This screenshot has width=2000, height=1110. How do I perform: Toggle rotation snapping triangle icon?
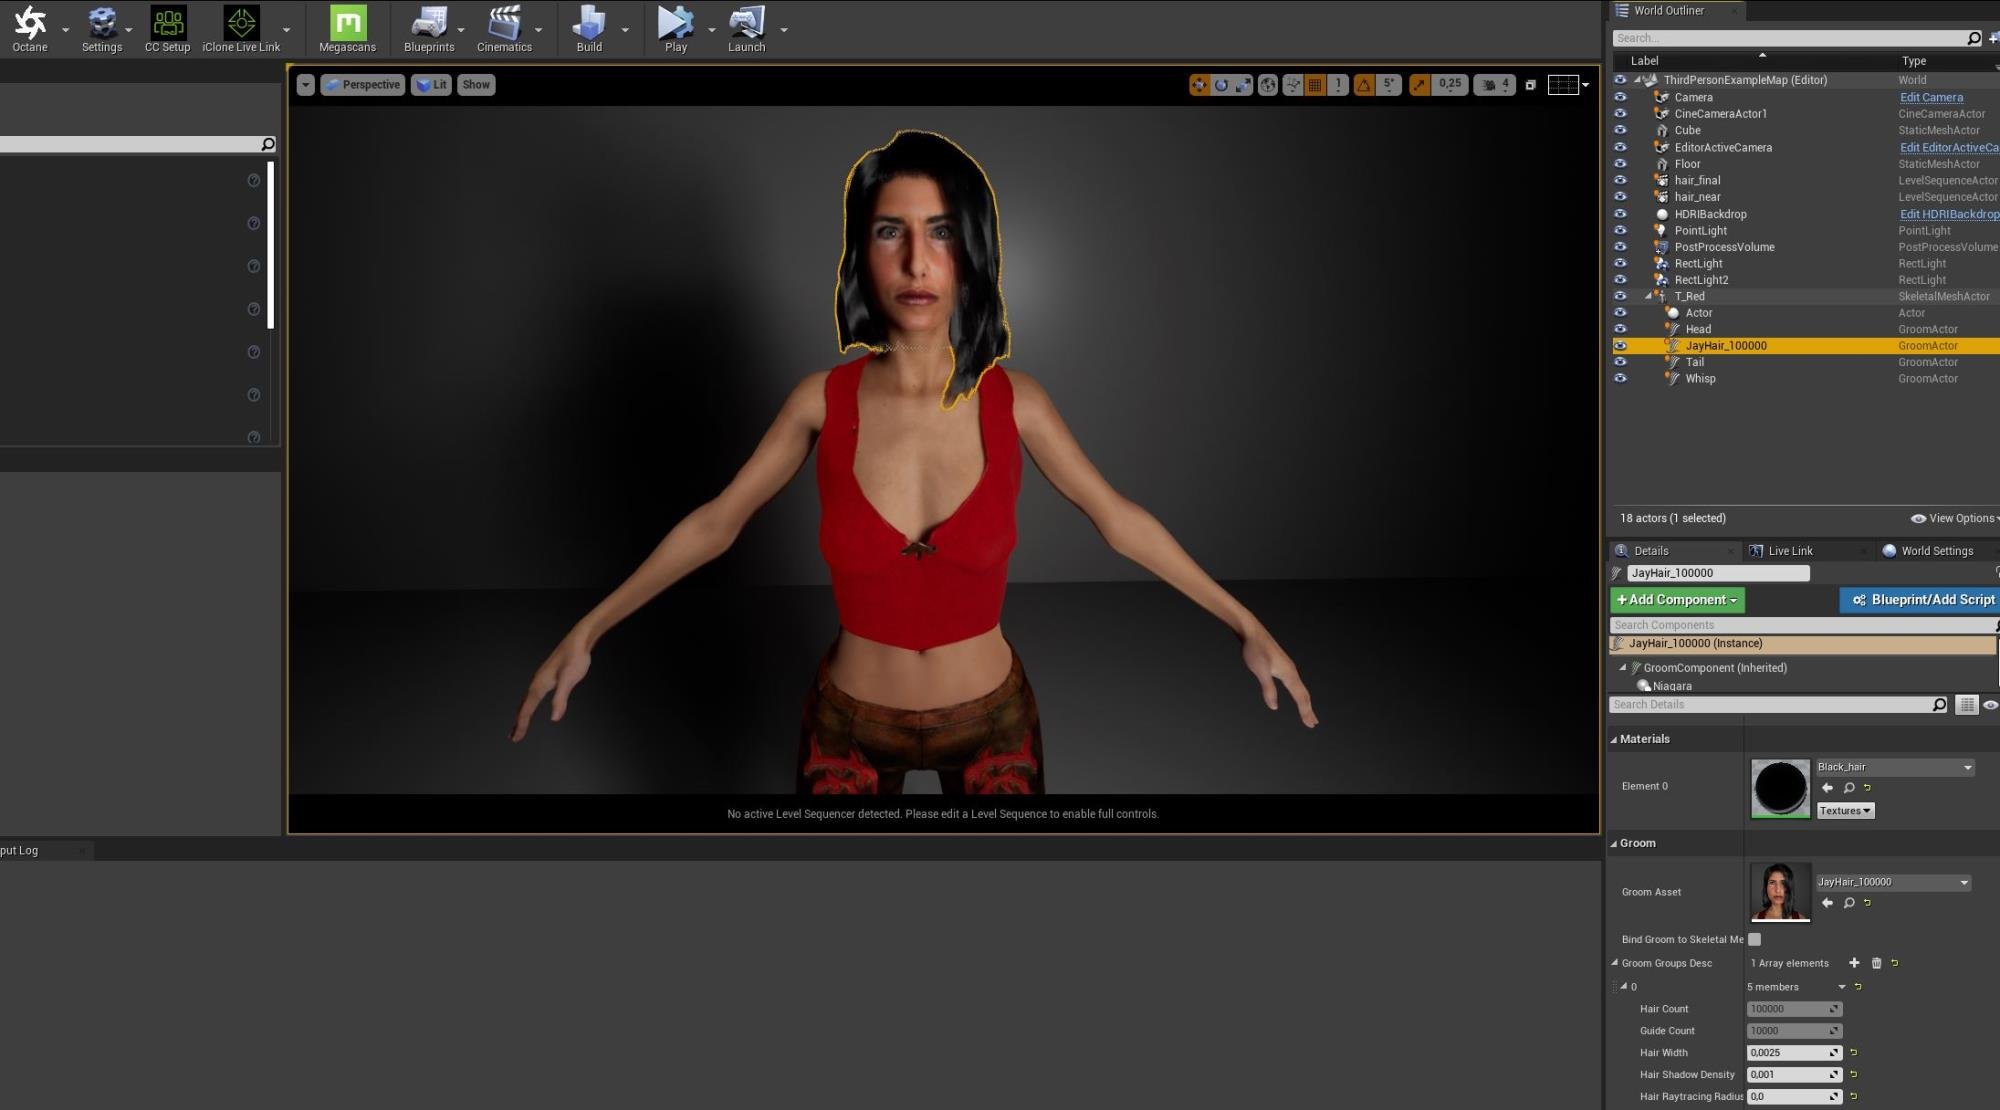pyautogui.click(x=1364, y=85)
